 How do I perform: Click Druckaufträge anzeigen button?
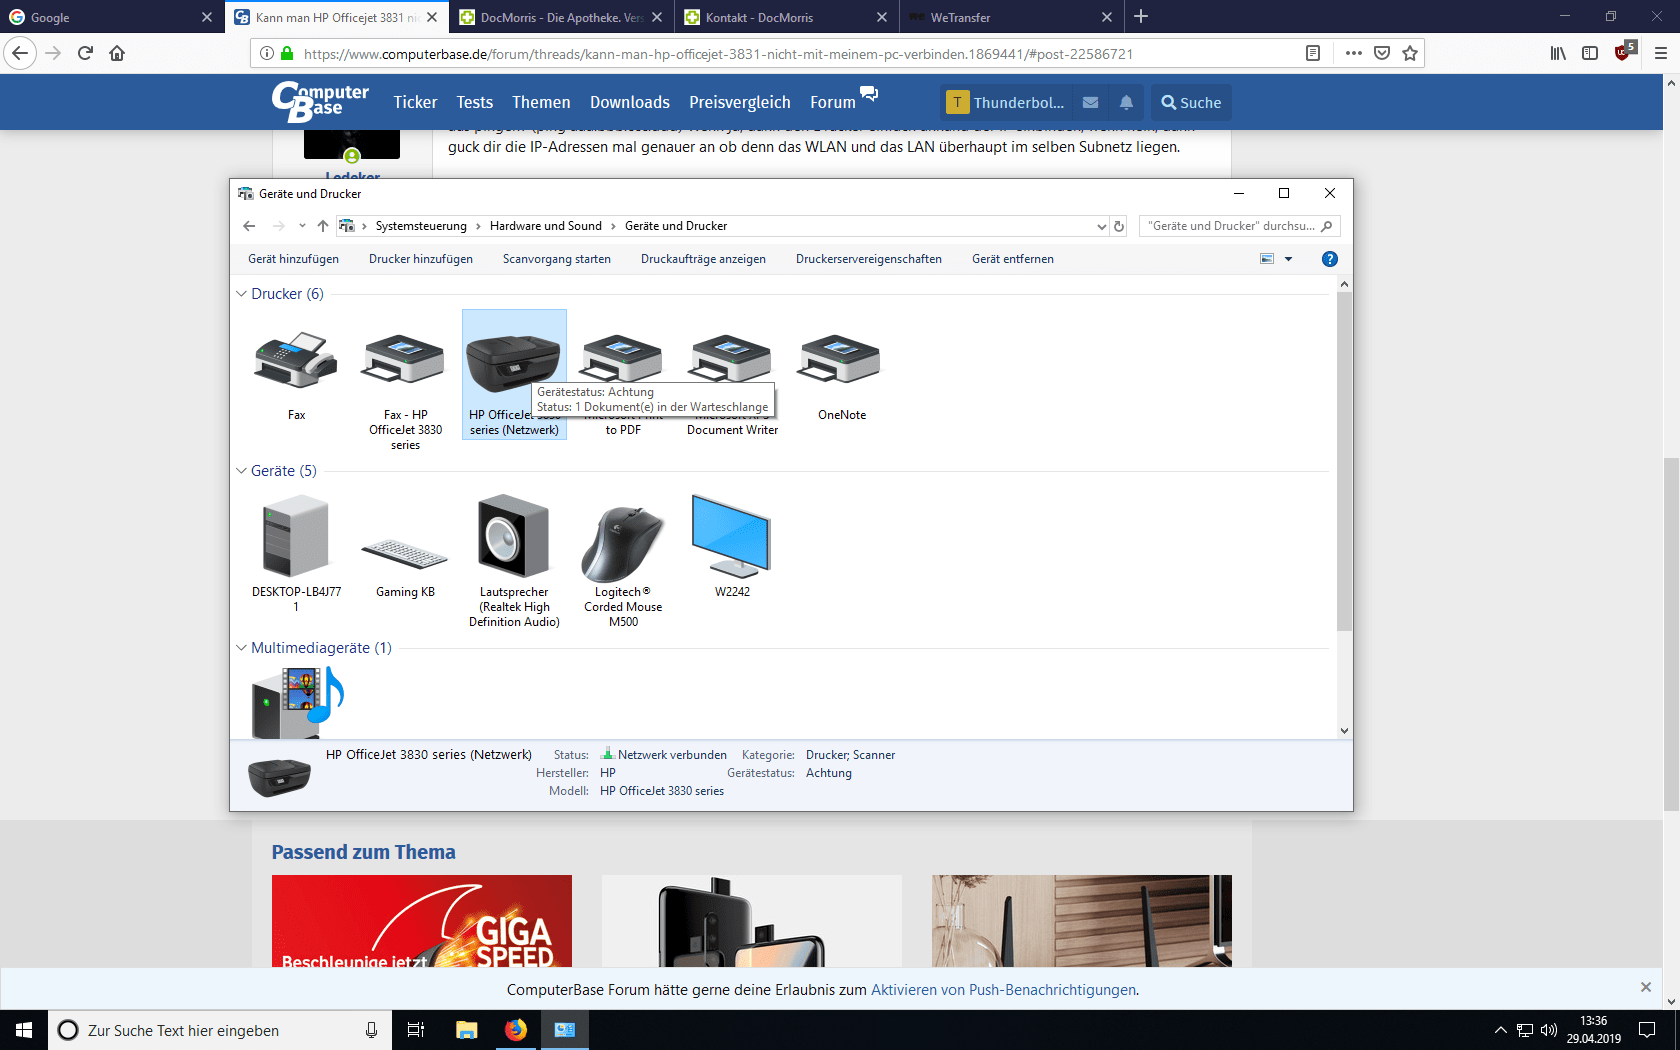pyautogui.click(x=703, y=259)
